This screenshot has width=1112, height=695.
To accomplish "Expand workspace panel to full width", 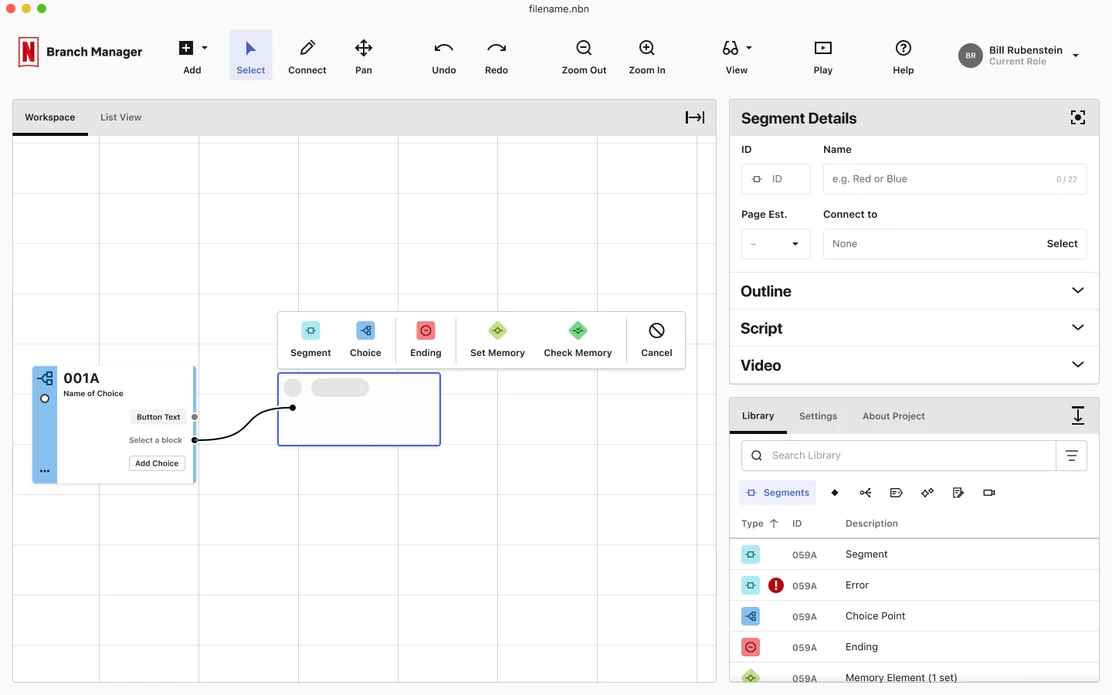I will pos(694,117).
